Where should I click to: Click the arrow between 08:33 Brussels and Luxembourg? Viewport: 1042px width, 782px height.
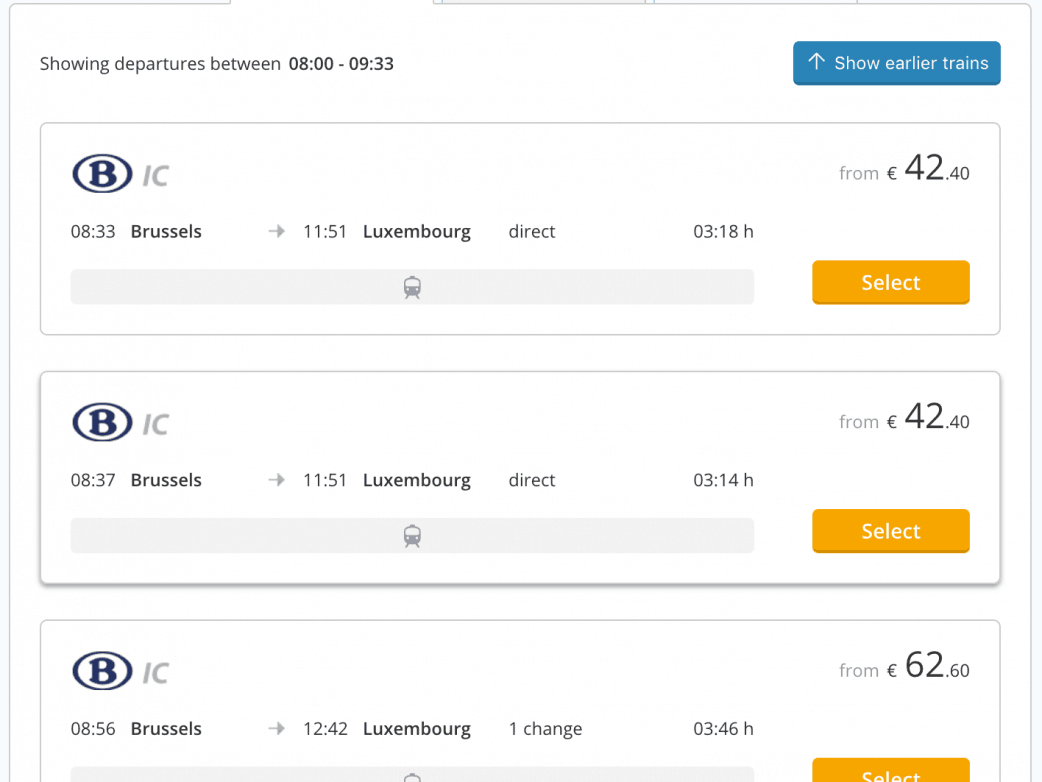coord(277,232)
